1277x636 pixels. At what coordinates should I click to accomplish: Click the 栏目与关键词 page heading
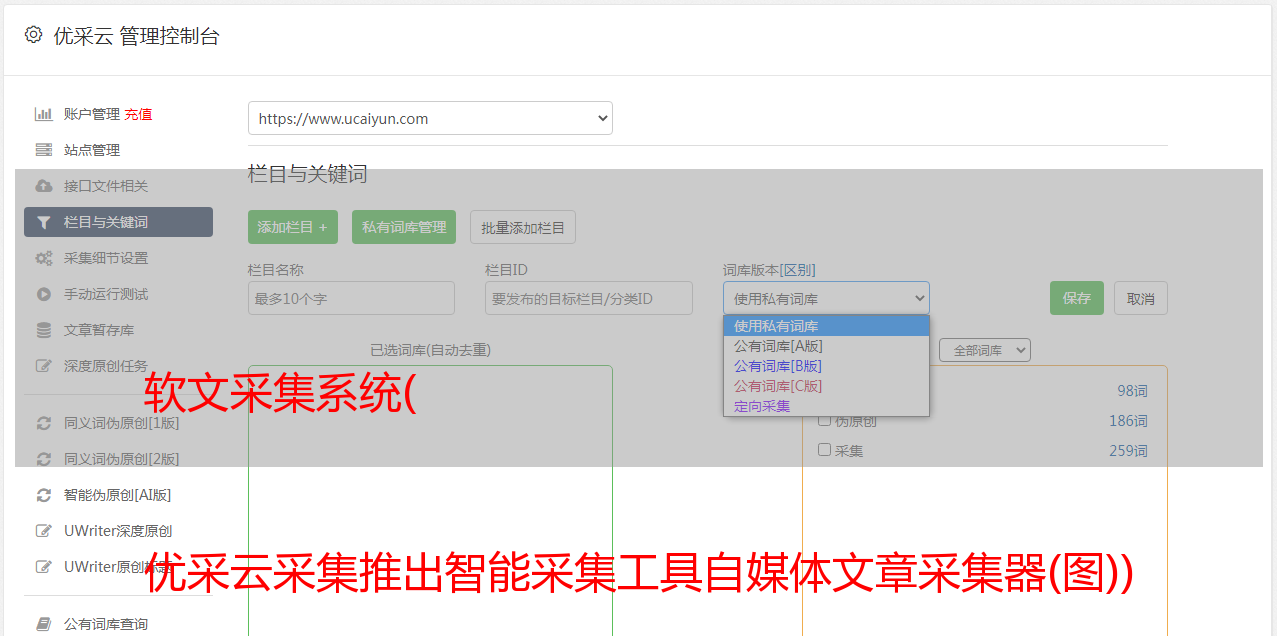click(x=308, y=174)
